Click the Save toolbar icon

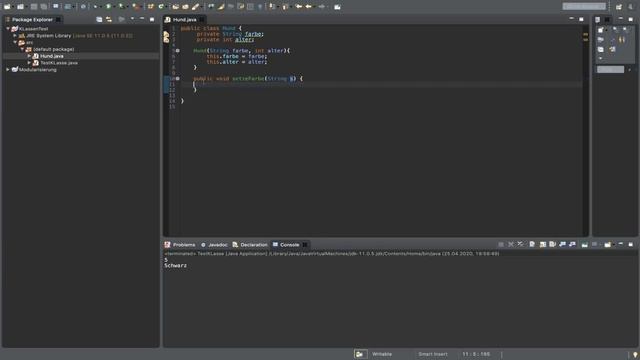[34, 7]
